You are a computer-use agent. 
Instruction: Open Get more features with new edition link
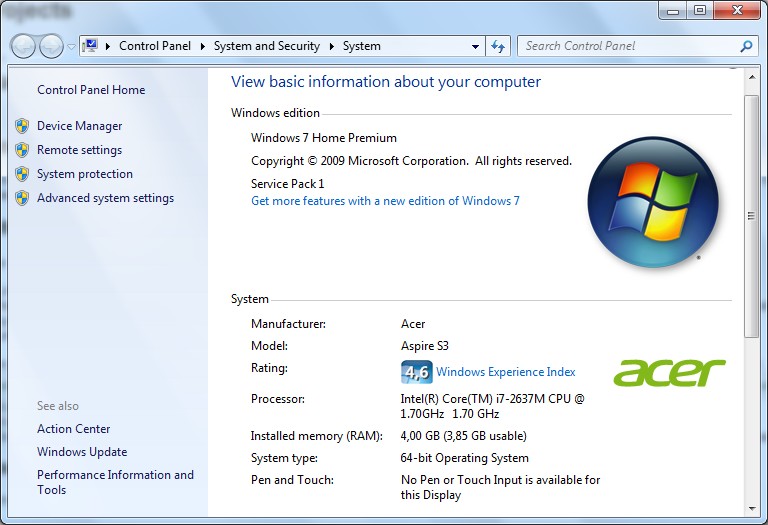[385, 201]
